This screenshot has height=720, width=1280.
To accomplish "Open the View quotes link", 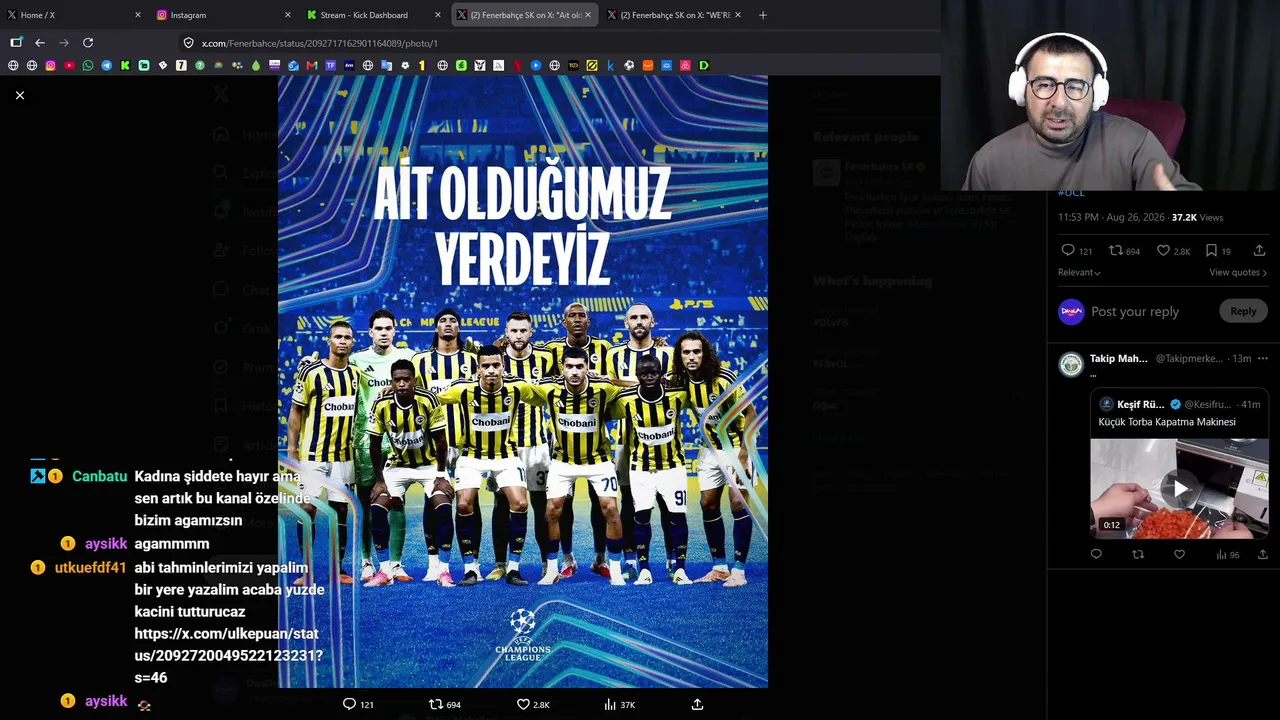I will (1238, 272).
